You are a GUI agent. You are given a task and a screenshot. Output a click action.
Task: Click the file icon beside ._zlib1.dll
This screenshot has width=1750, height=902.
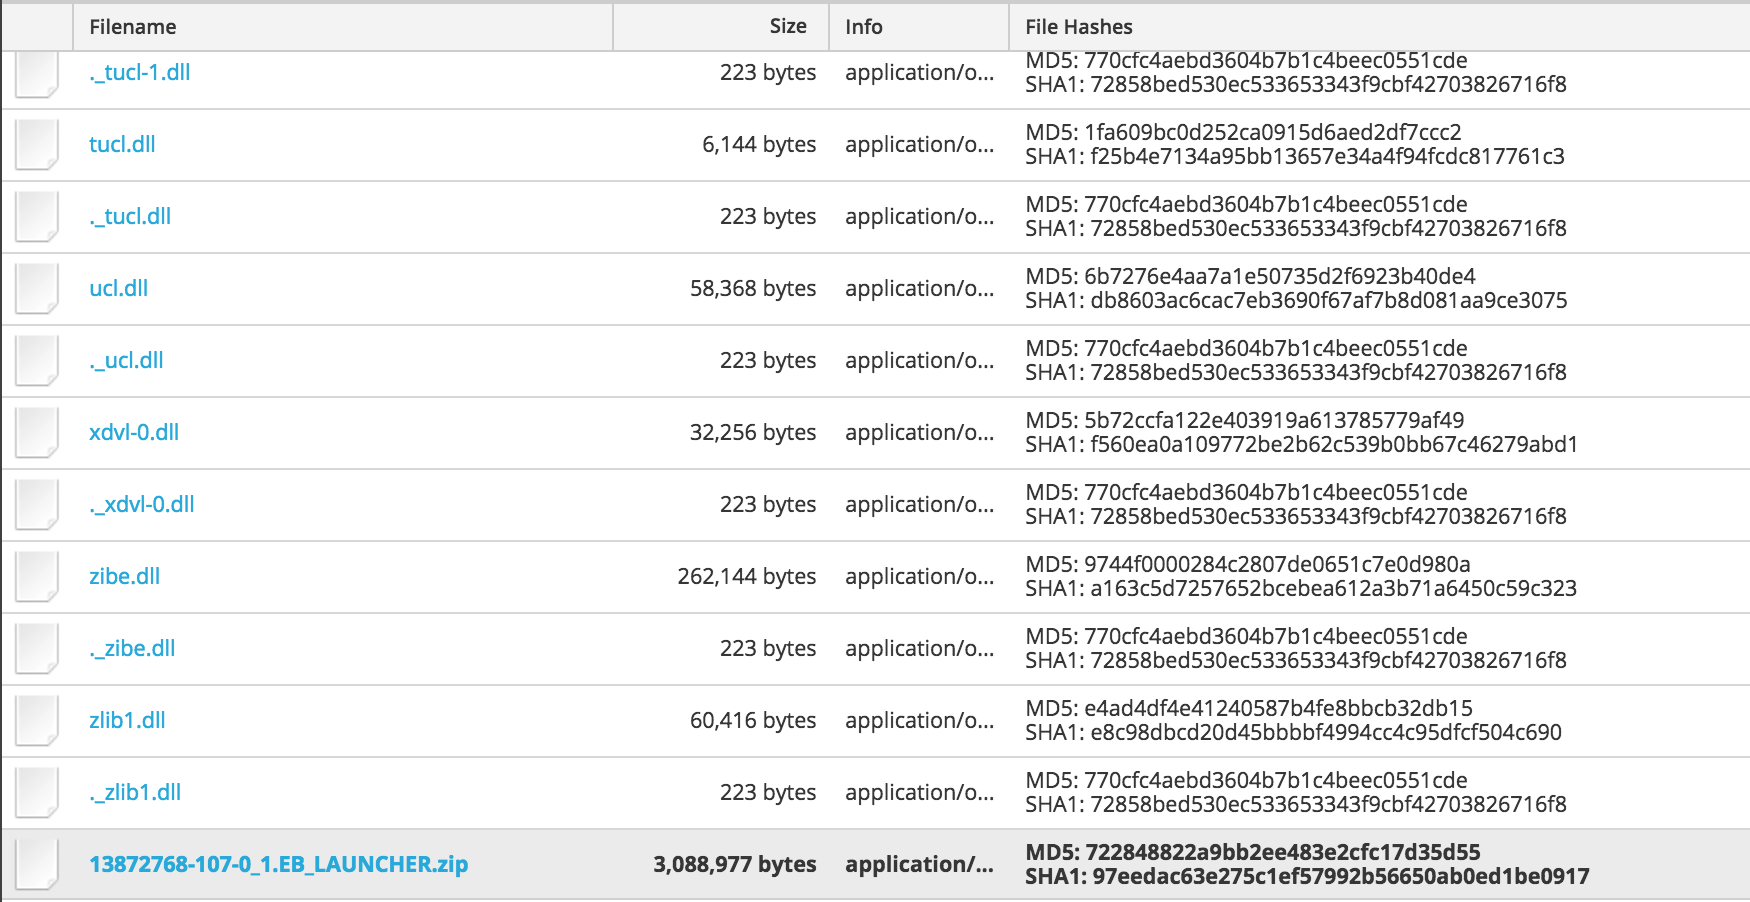point(37,793)
